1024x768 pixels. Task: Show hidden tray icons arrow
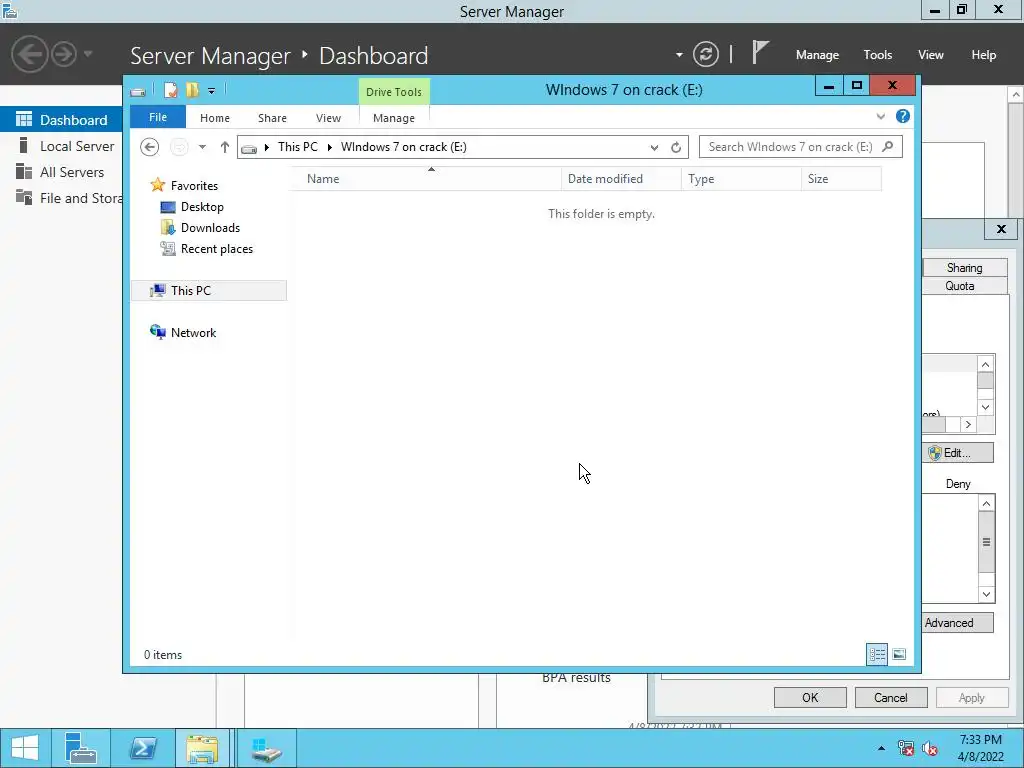click(x=882, y=748)
